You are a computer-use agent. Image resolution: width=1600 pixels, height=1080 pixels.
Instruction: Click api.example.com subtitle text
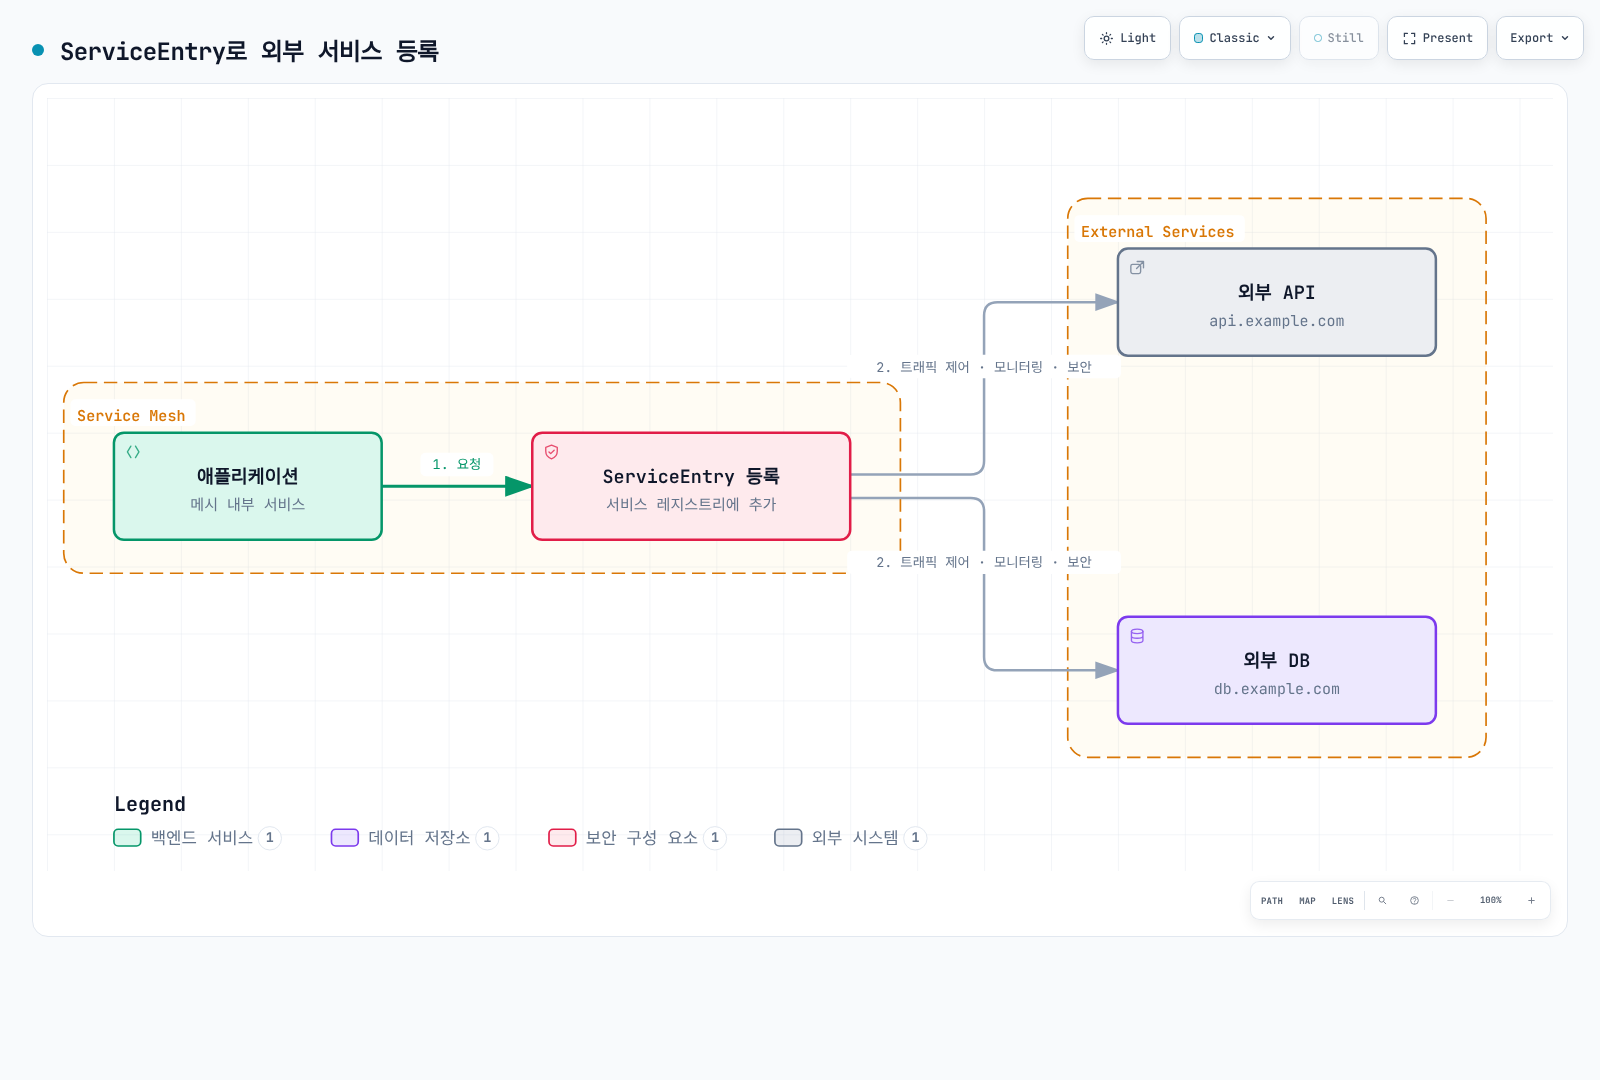tap(1276, 321)
